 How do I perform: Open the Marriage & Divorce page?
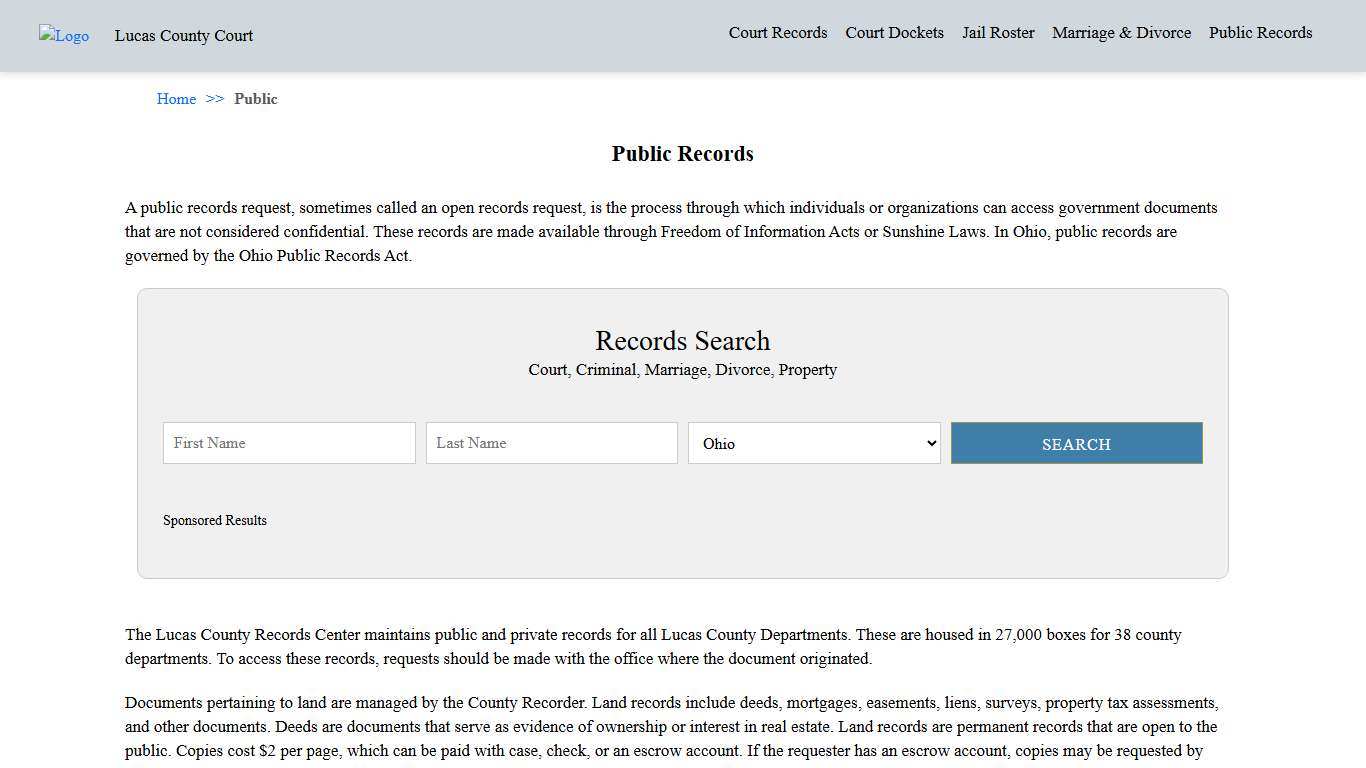click(x=1121, y=33)
